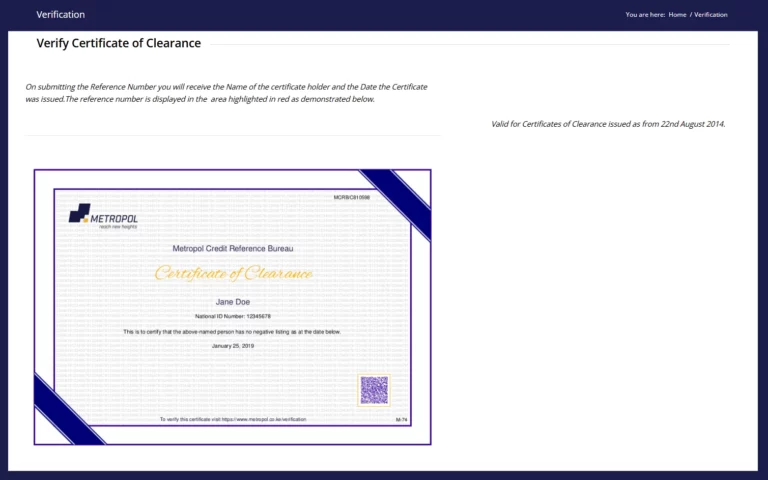Click the gold 'Certificate of Clearance' script title

(x=233, y=273)
